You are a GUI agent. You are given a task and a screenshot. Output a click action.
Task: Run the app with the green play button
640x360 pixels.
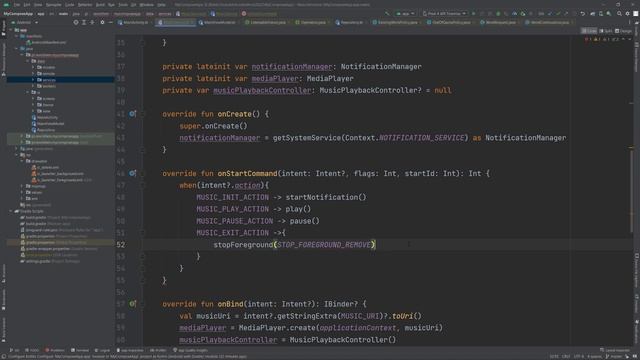coord(473,13)
